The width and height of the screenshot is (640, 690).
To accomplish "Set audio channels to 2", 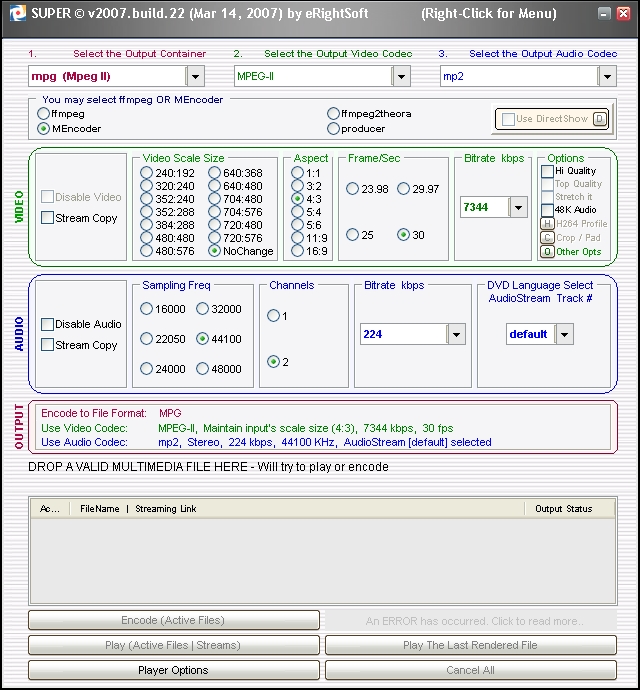I will (x=273, y=362).
